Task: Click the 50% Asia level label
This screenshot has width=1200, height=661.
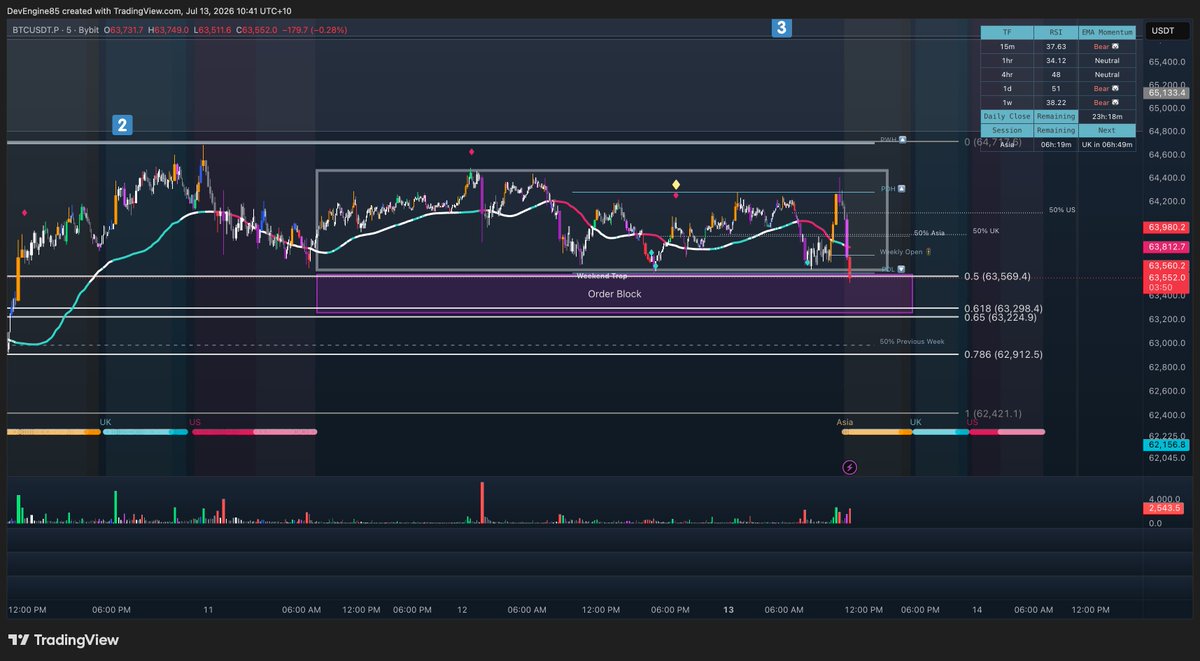Action: point(929,232)
